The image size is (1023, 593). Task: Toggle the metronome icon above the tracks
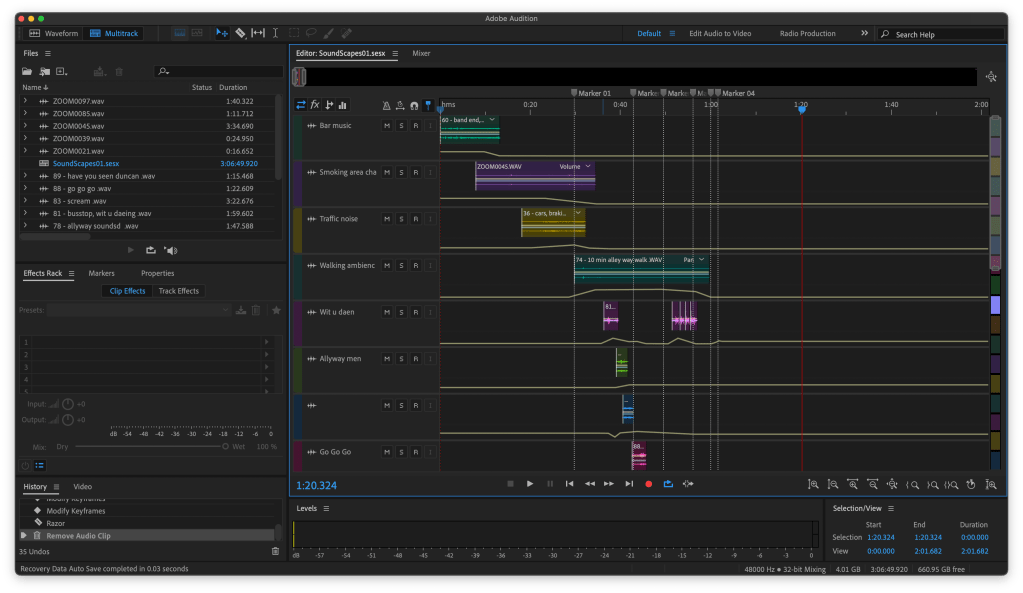click(x=387, y=105)
